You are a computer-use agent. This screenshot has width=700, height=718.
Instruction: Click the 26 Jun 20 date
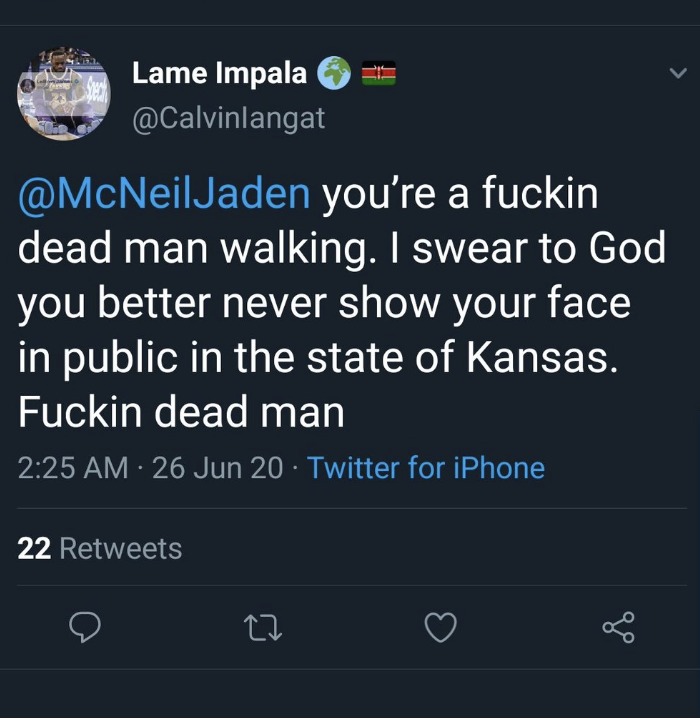[217, 468]
